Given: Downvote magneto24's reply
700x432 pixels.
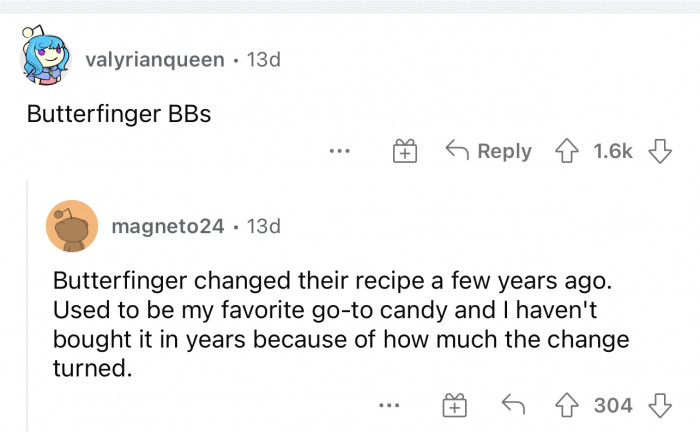Looking at the screenshot, I should [658, 405].
